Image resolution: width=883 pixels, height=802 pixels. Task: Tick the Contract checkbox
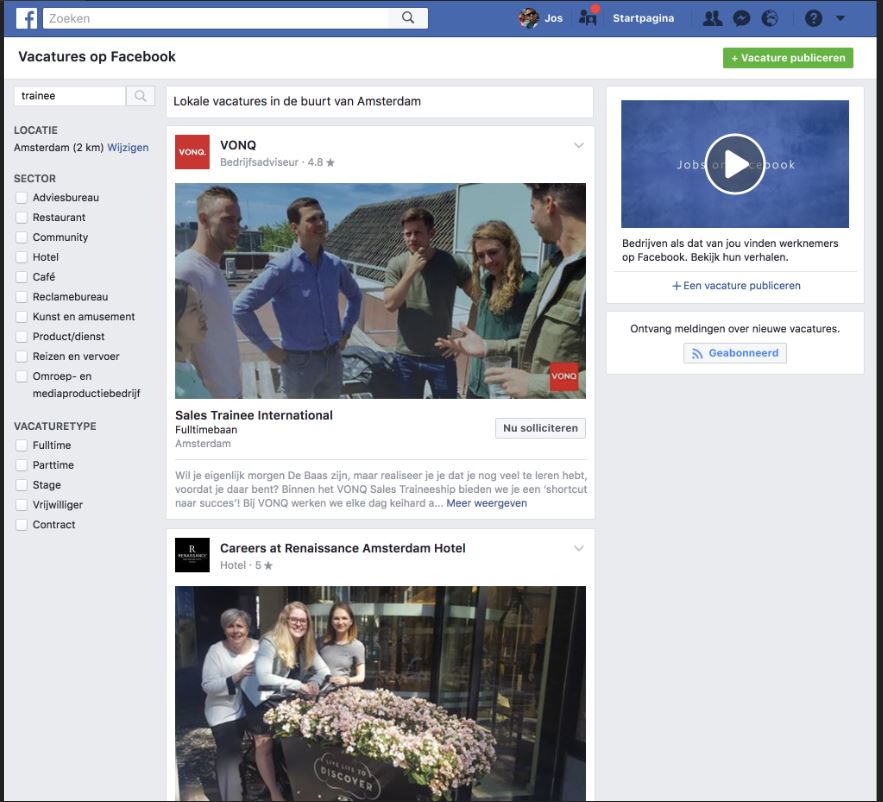pos(21,524)
